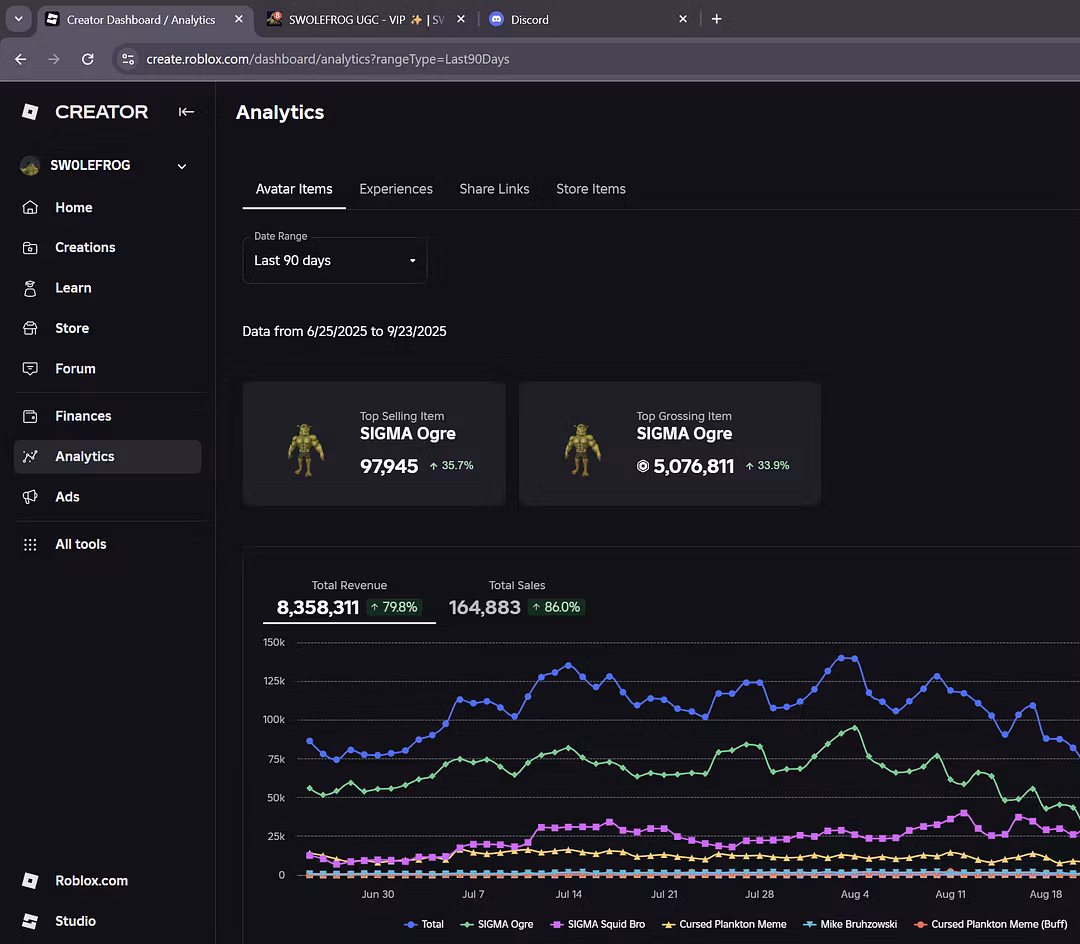Viewport: 1080px width, 944px height.
Task: Switch to the Store Items tab
Action: tap(591, 189)
